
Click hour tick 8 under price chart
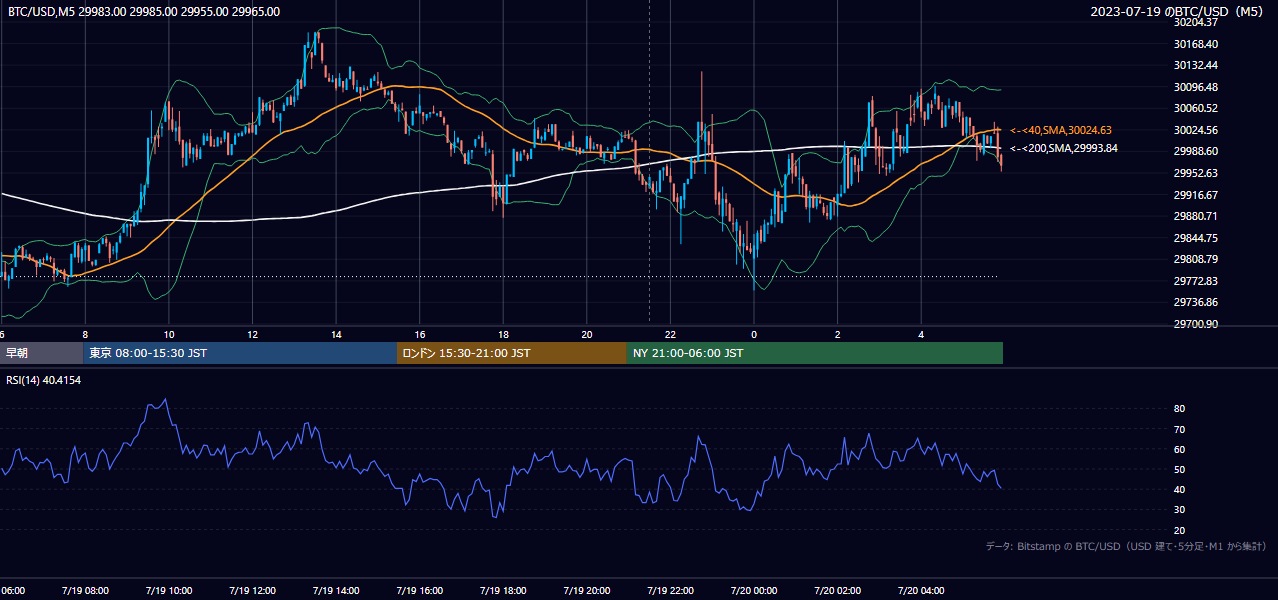[85, 335]
